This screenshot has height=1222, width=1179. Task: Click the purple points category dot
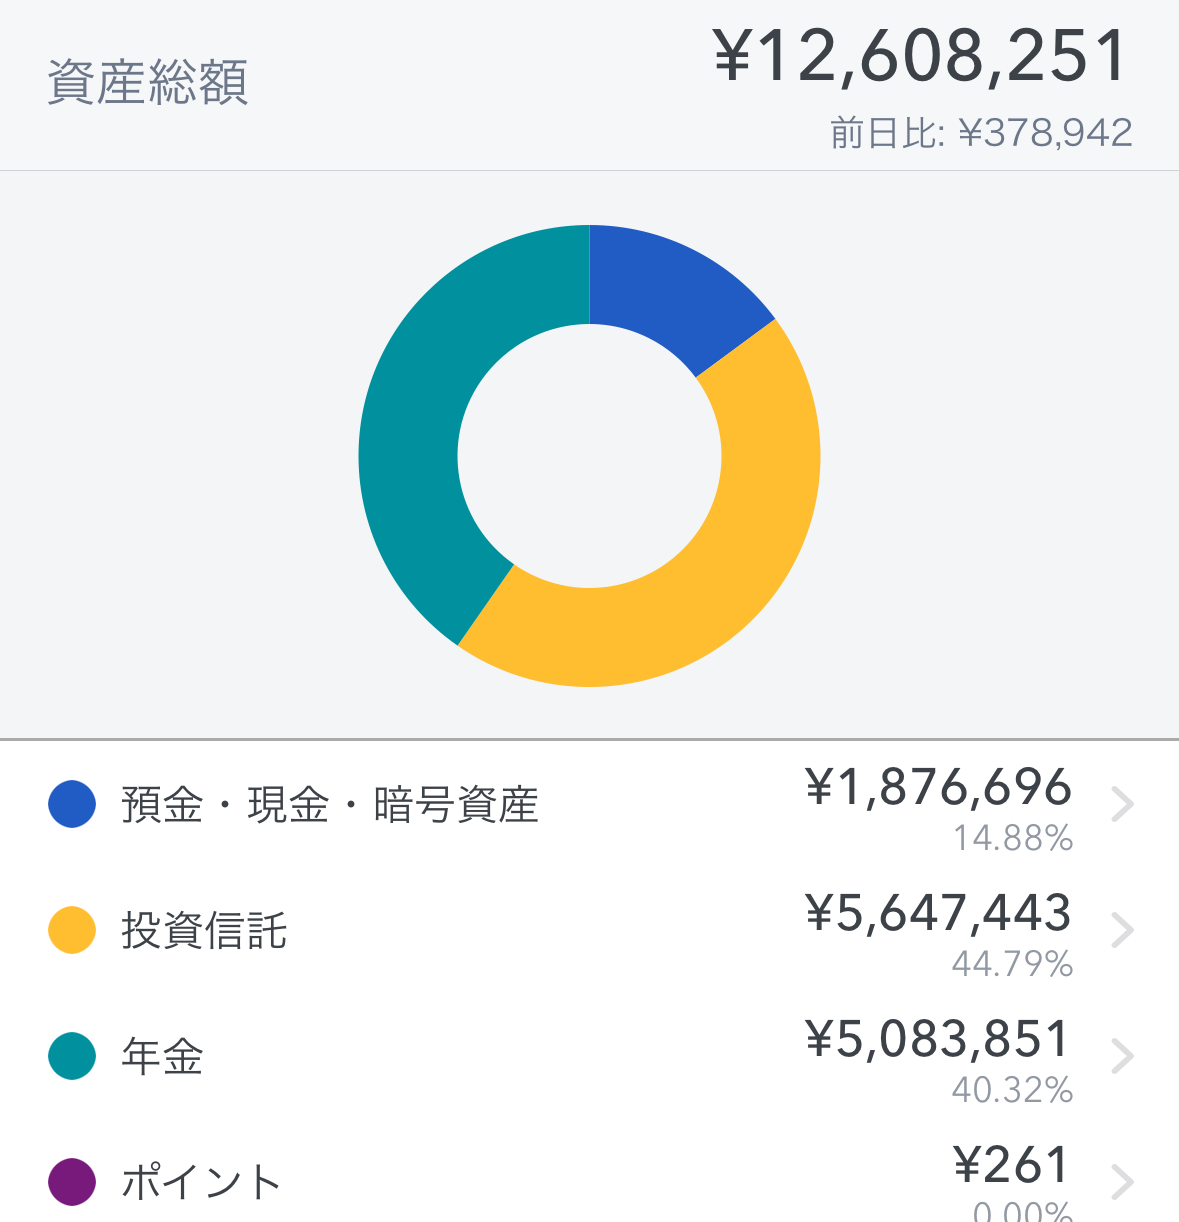coord(72,1182)
